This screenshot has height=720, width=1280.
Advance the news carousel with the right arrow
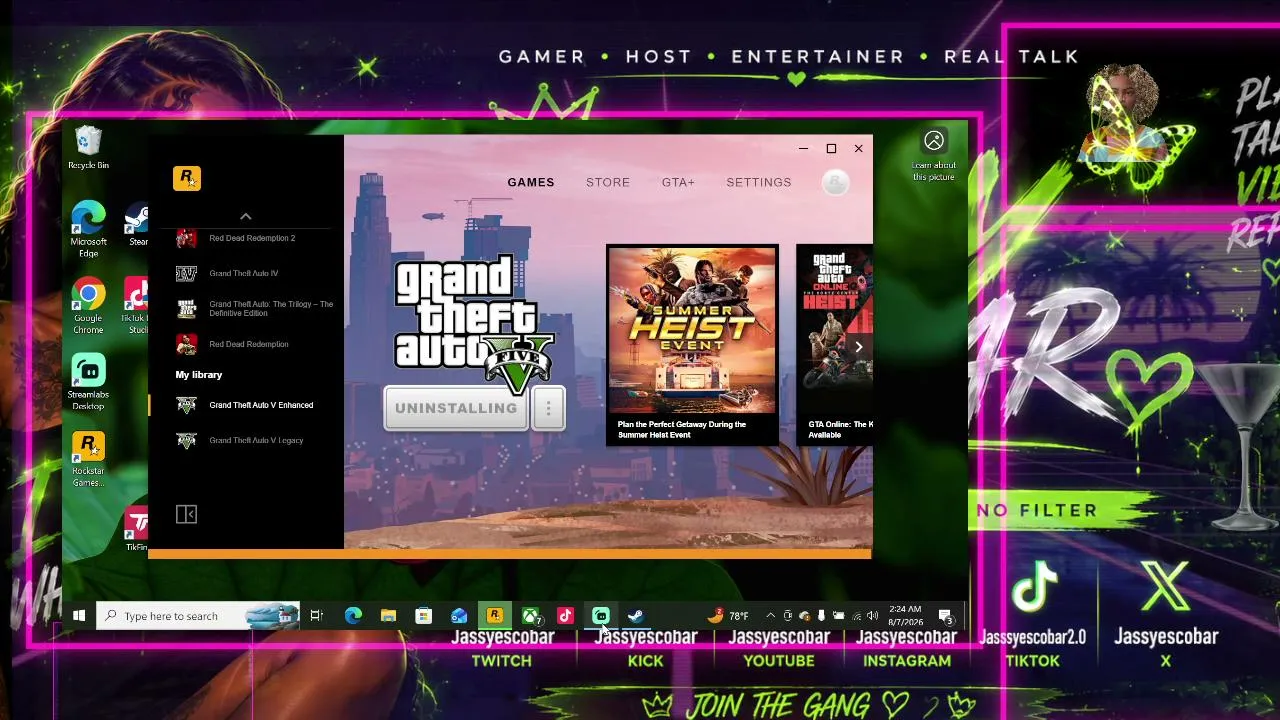(x=858, y=347)
